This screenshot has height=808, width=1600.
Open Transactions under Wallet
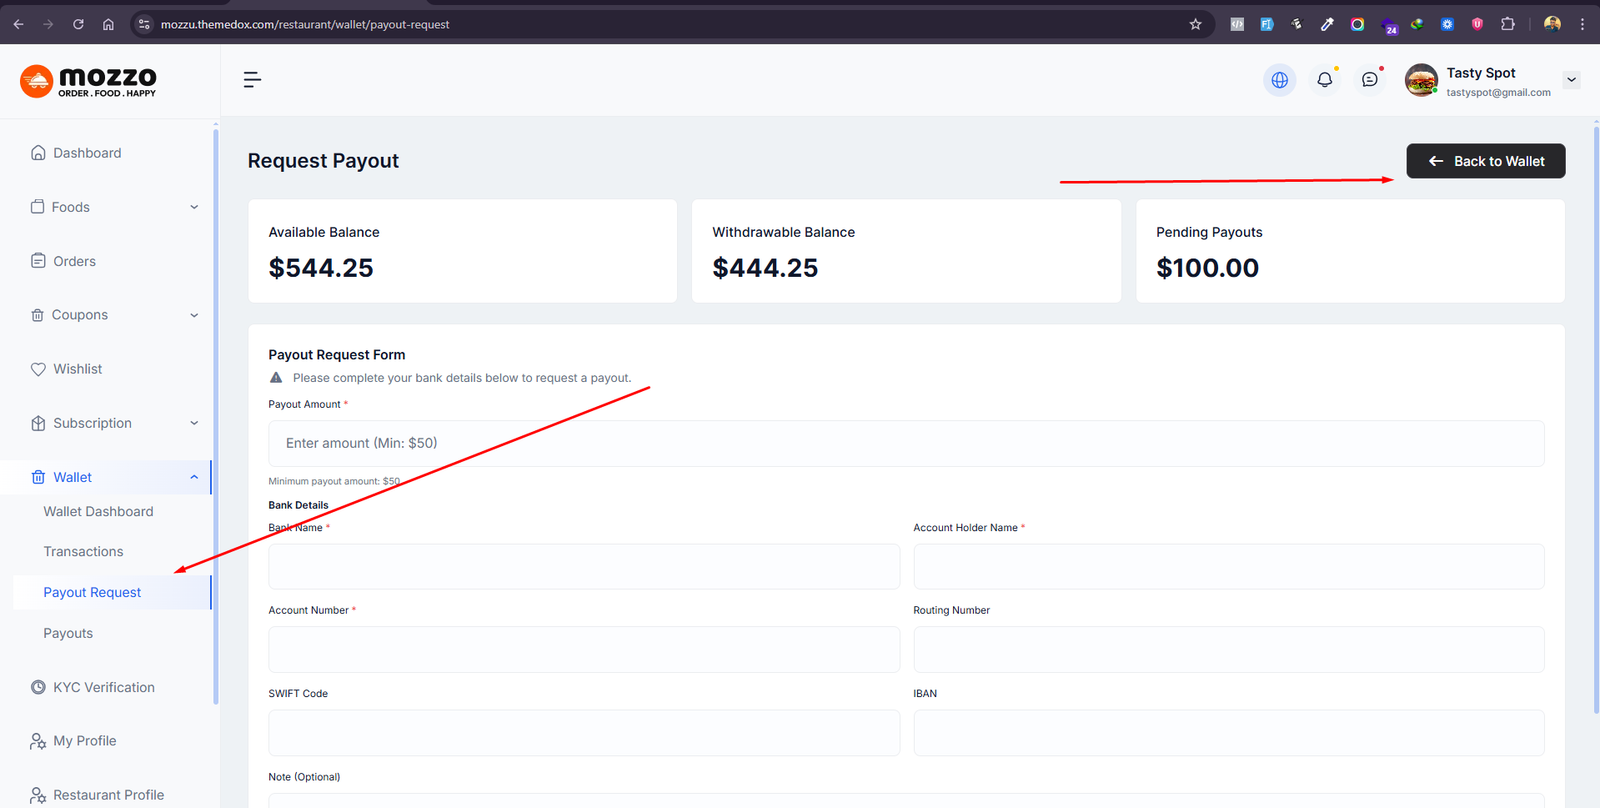(83, 552)
